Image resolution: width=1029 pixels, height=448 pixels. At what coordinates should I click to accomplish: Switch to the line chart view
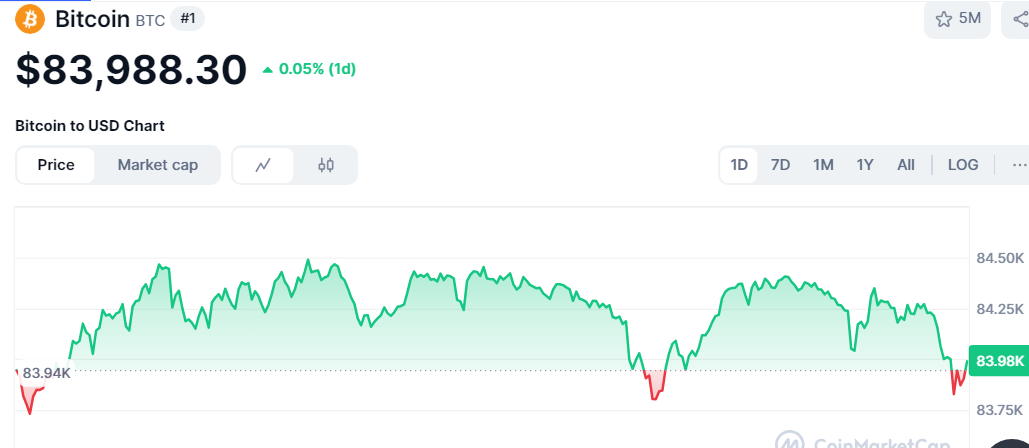point(263,165)
